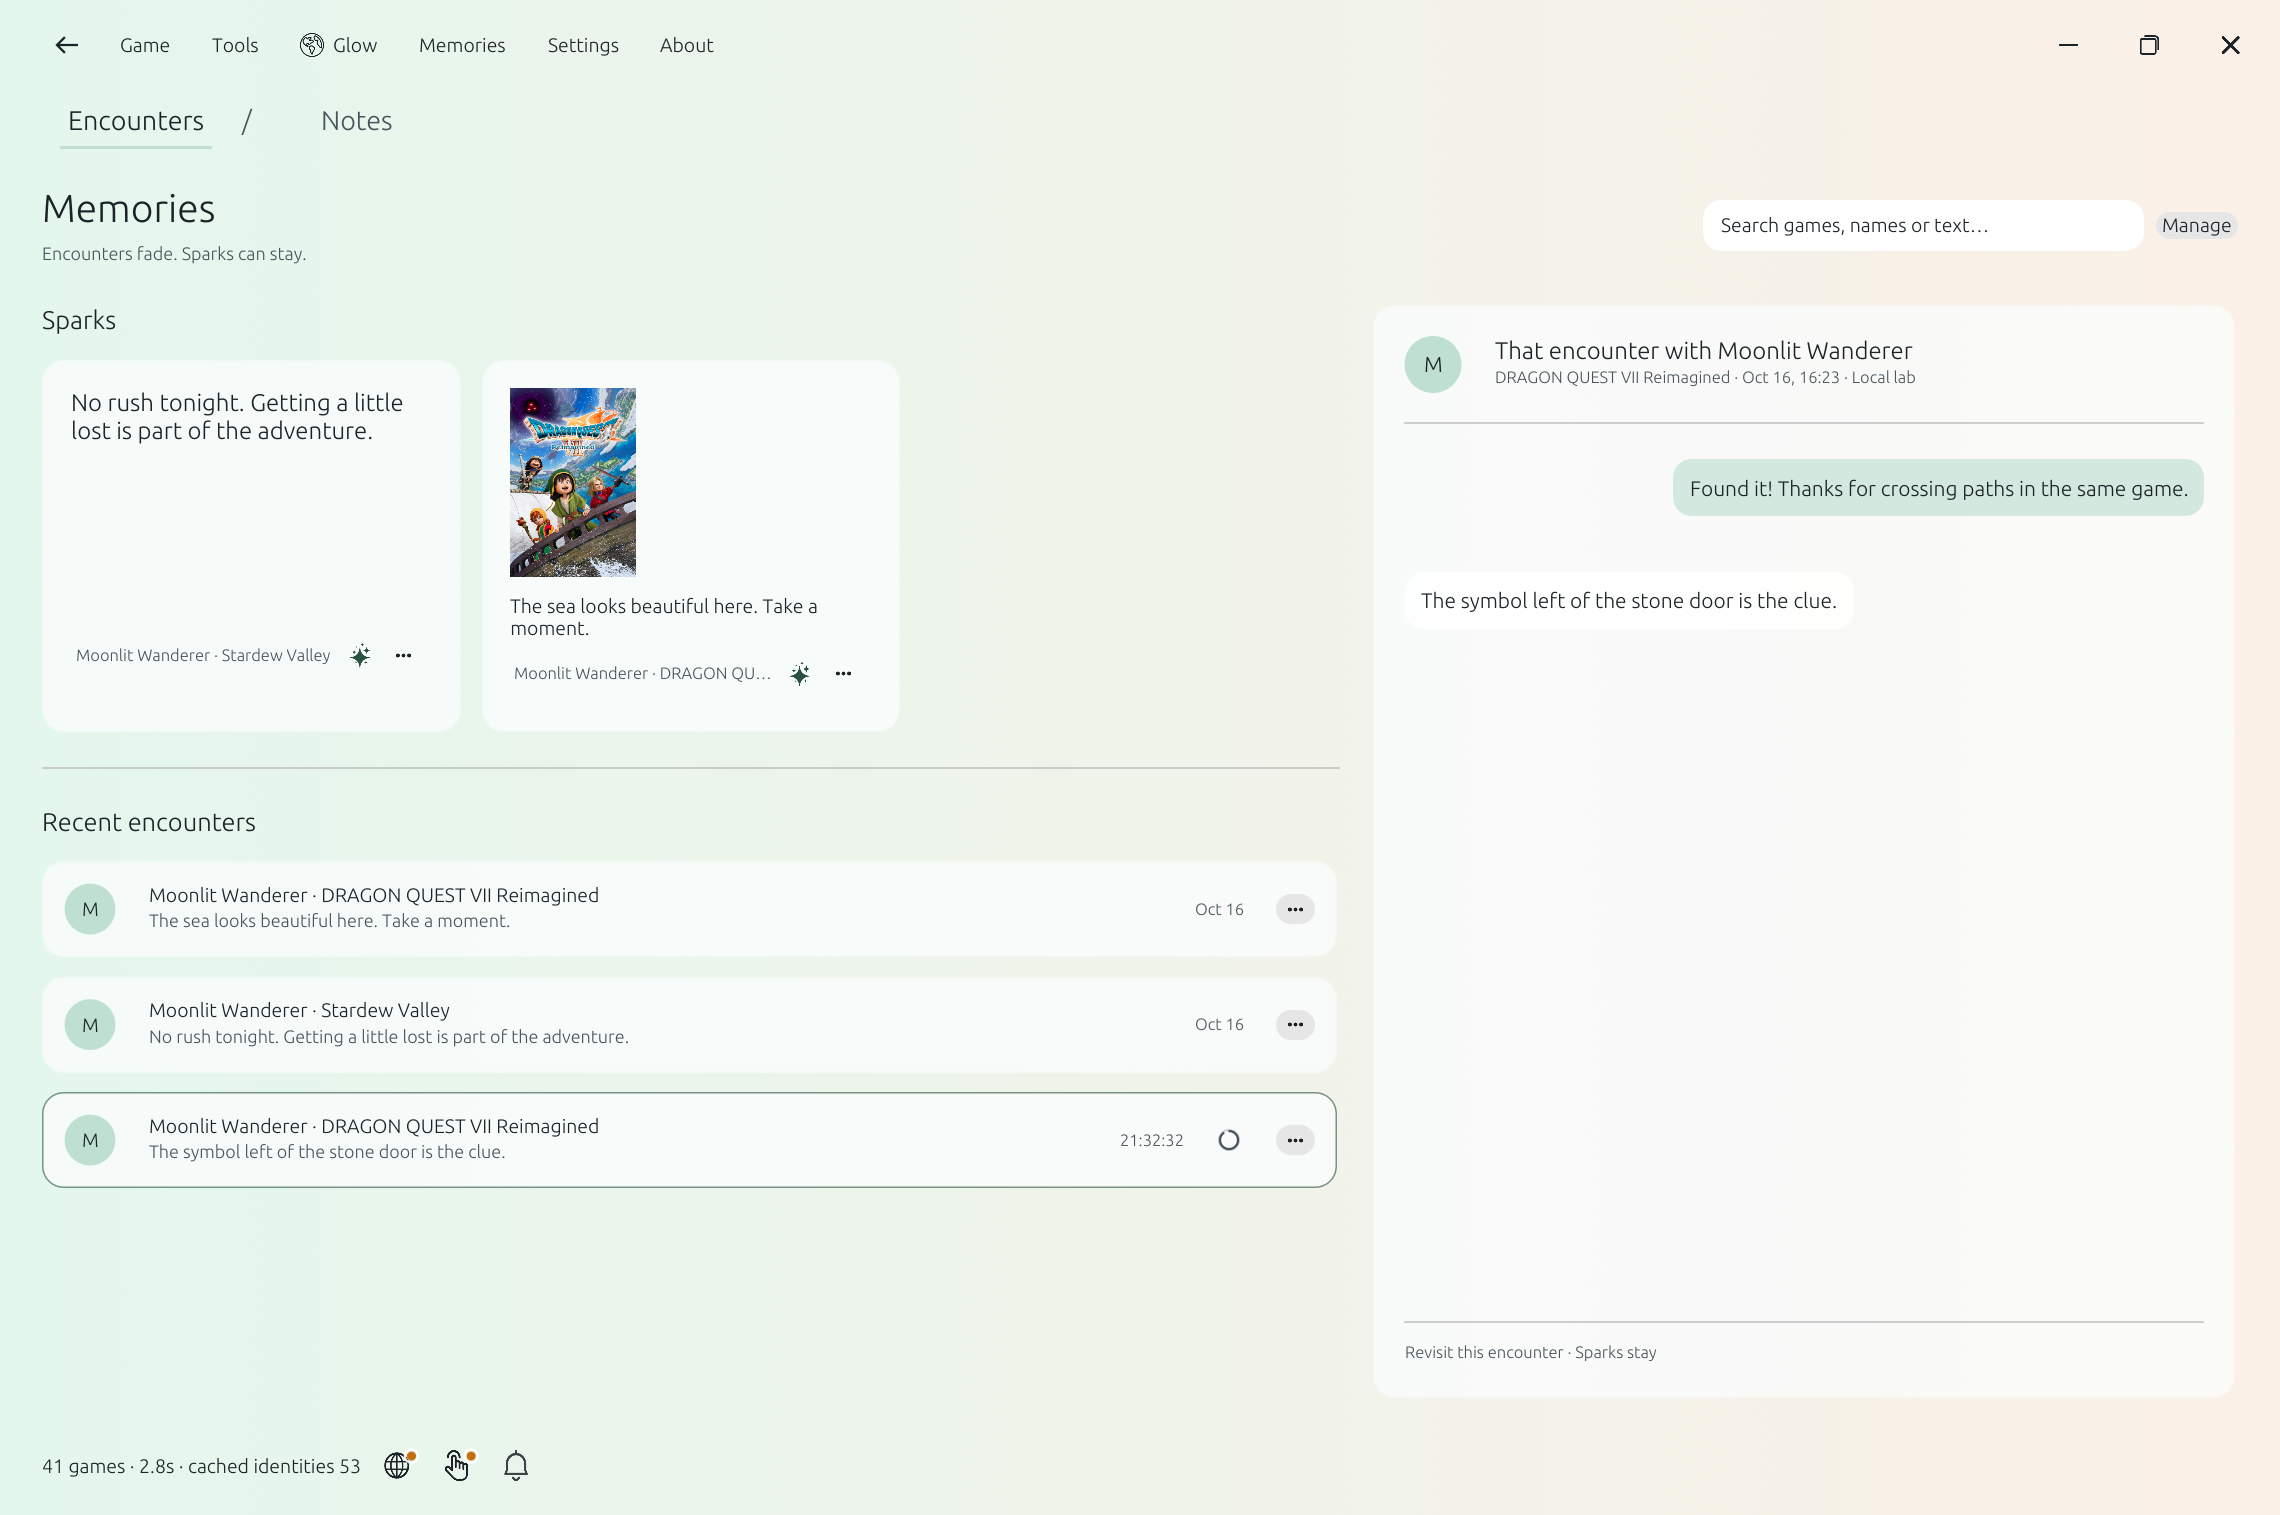This screenshot has height=1515, width=2280.
Task: Click the 'No rush tonight' spark card text
Action: click(x=237, y=417)
